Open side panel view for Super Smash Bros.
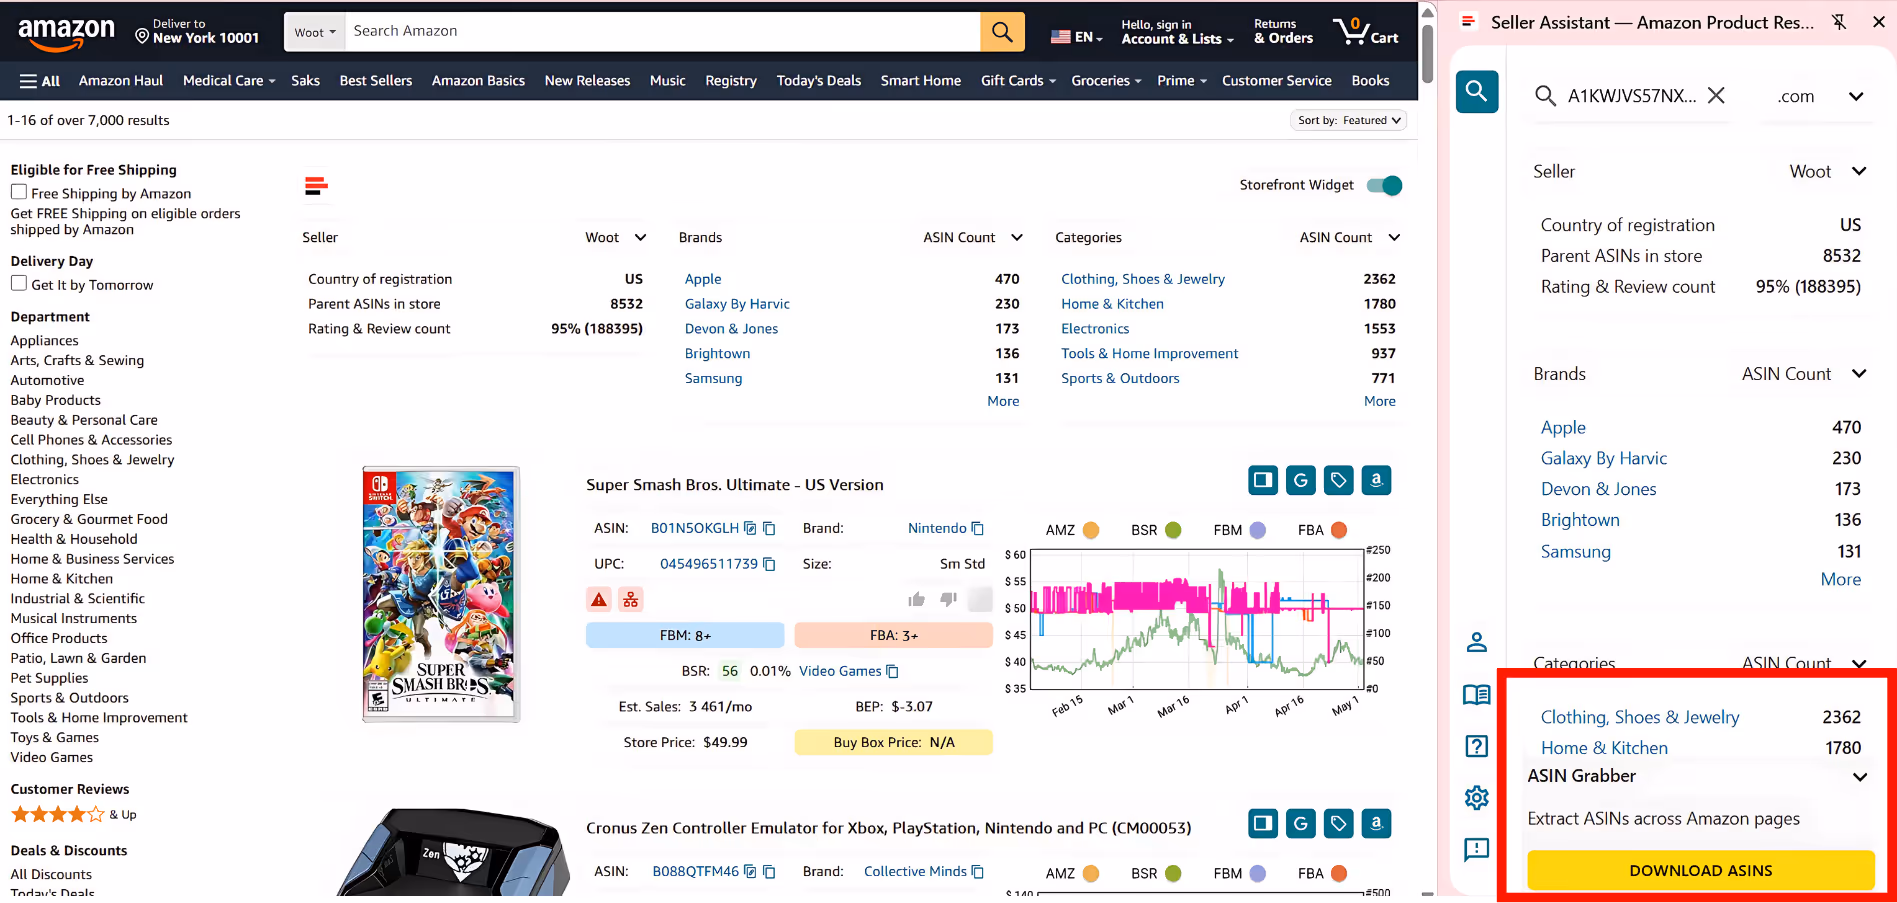The image size is (1897, 903). point(1263,480)
